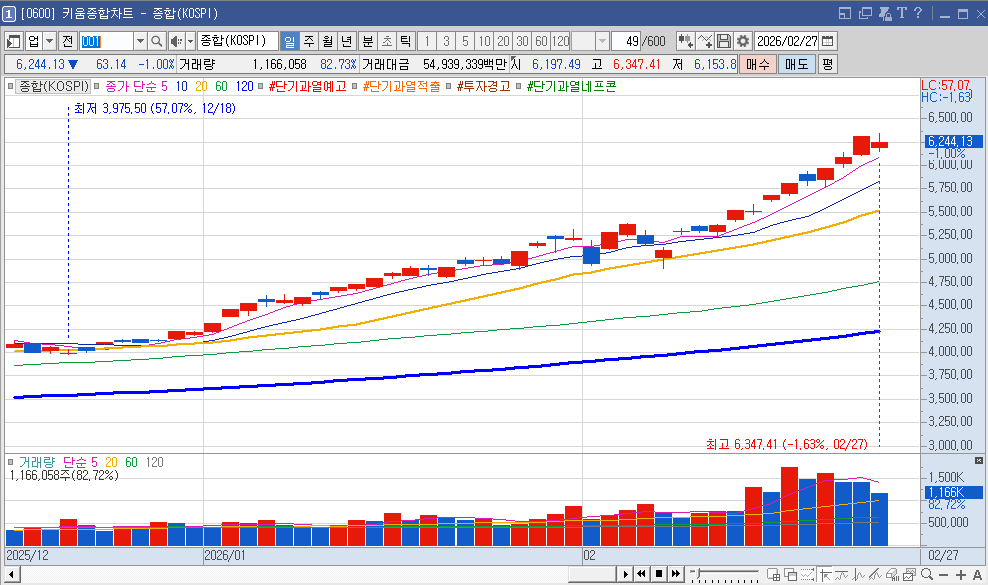Expand the index code dropdown arrow

(x=141, y=41)
